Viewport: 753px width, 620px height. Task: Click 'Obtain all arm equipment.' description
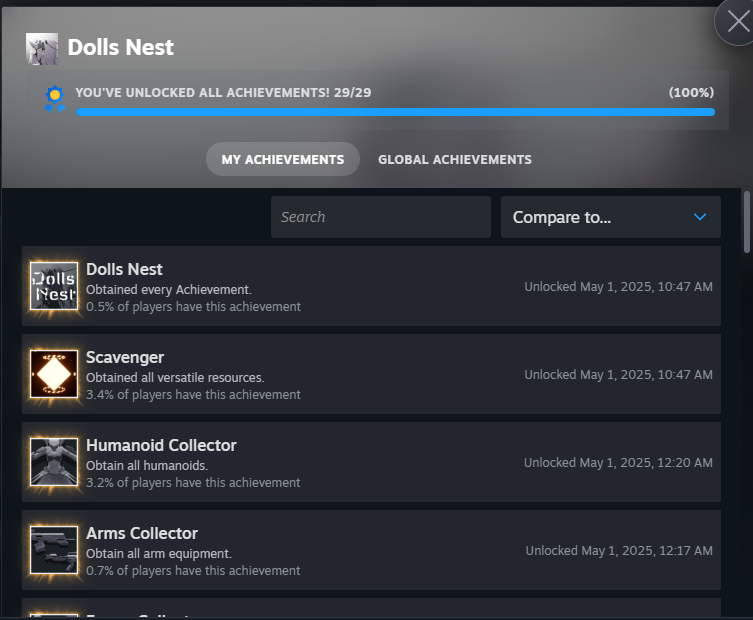[158, 554]
